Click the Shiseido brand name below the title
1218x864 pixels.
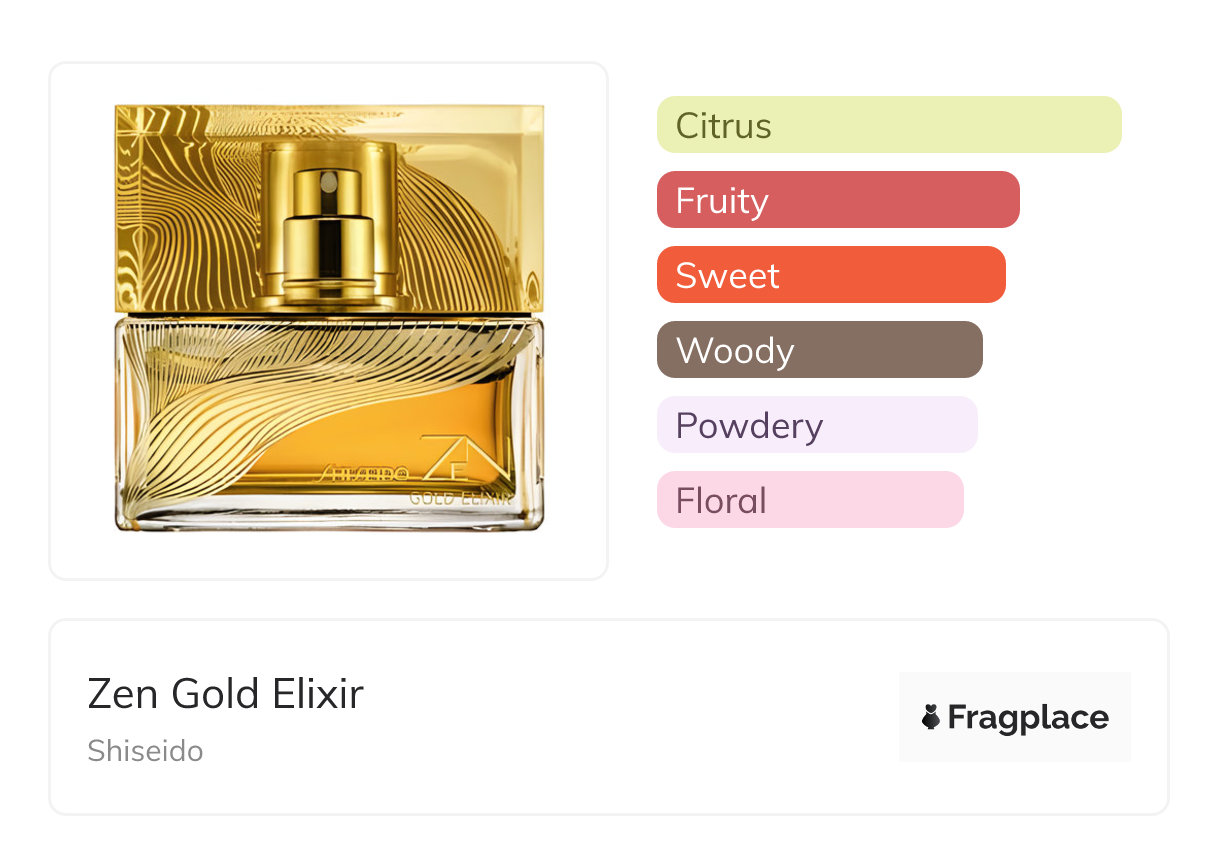click(x=145, y=751)
